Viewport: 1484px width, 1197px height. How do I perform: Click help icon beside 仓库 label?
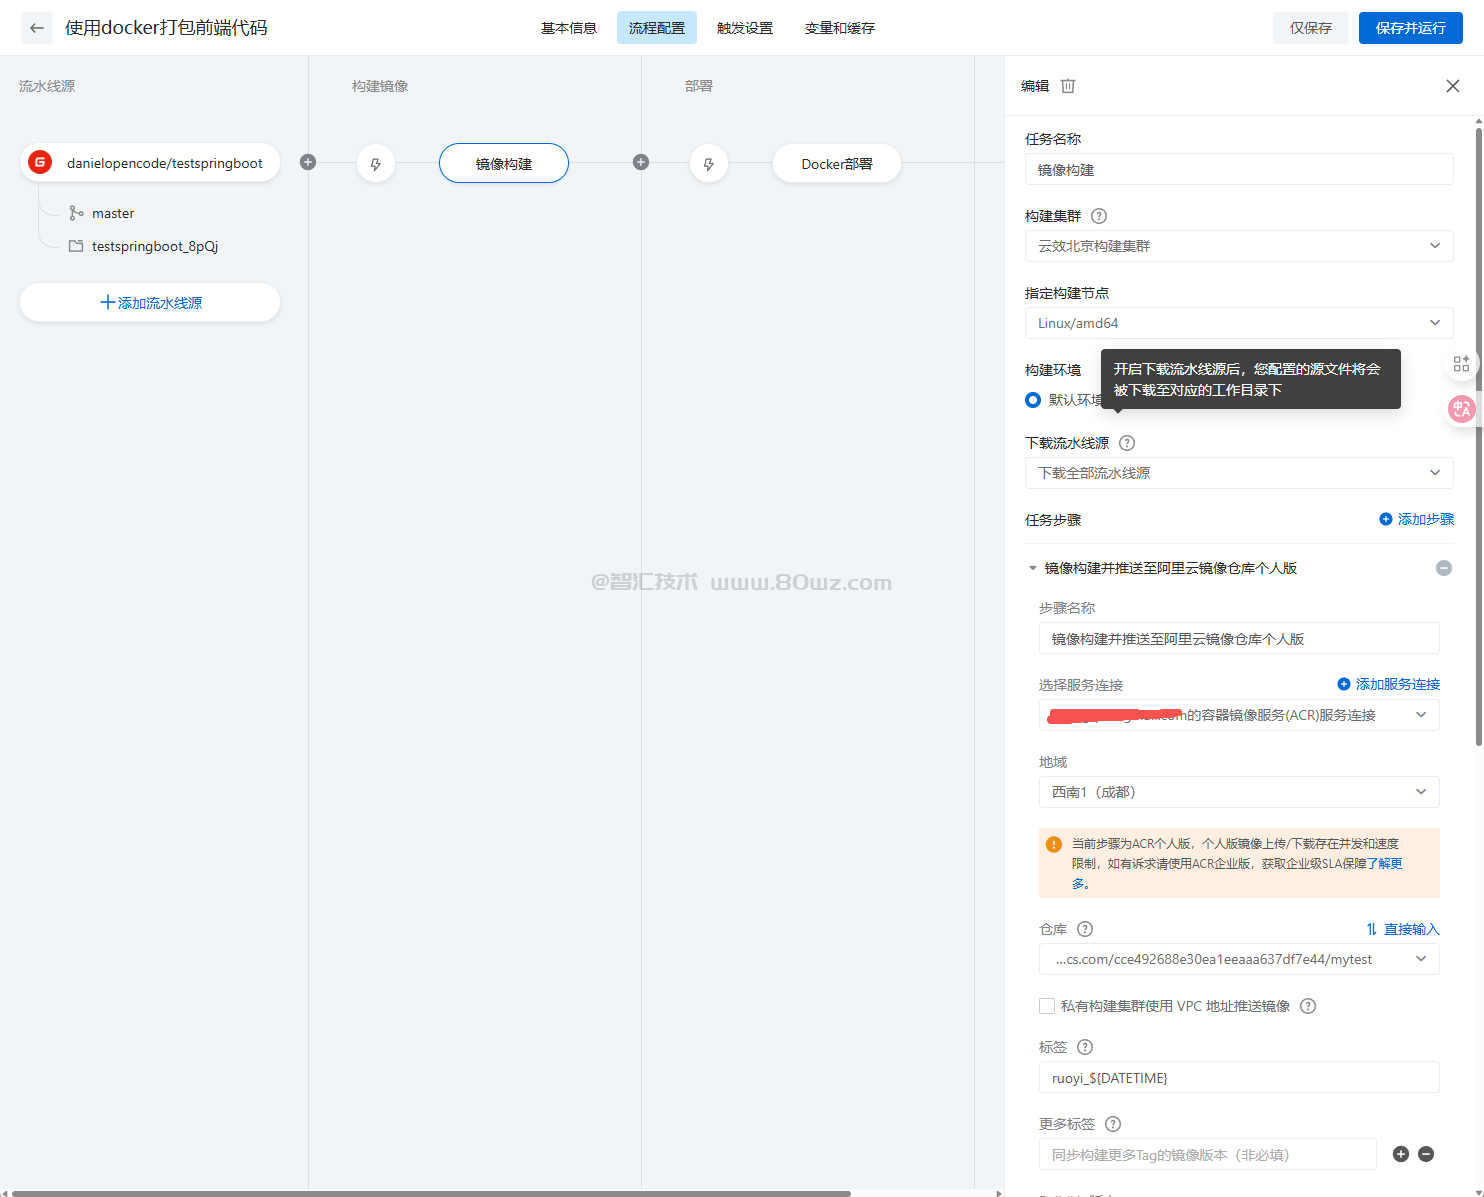1085,929
